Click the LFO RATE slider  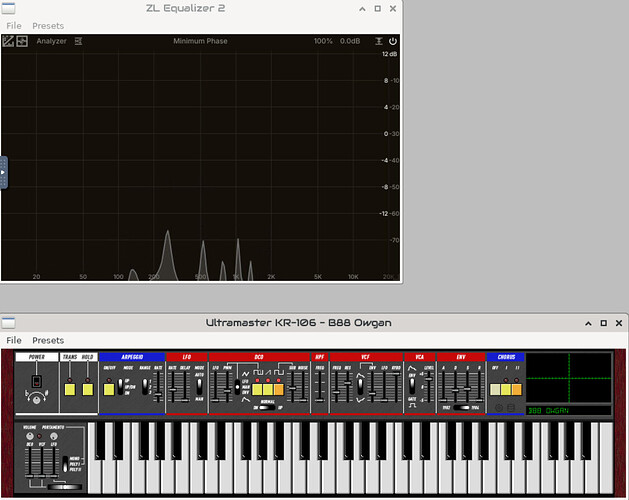click(x=173, y=388)
